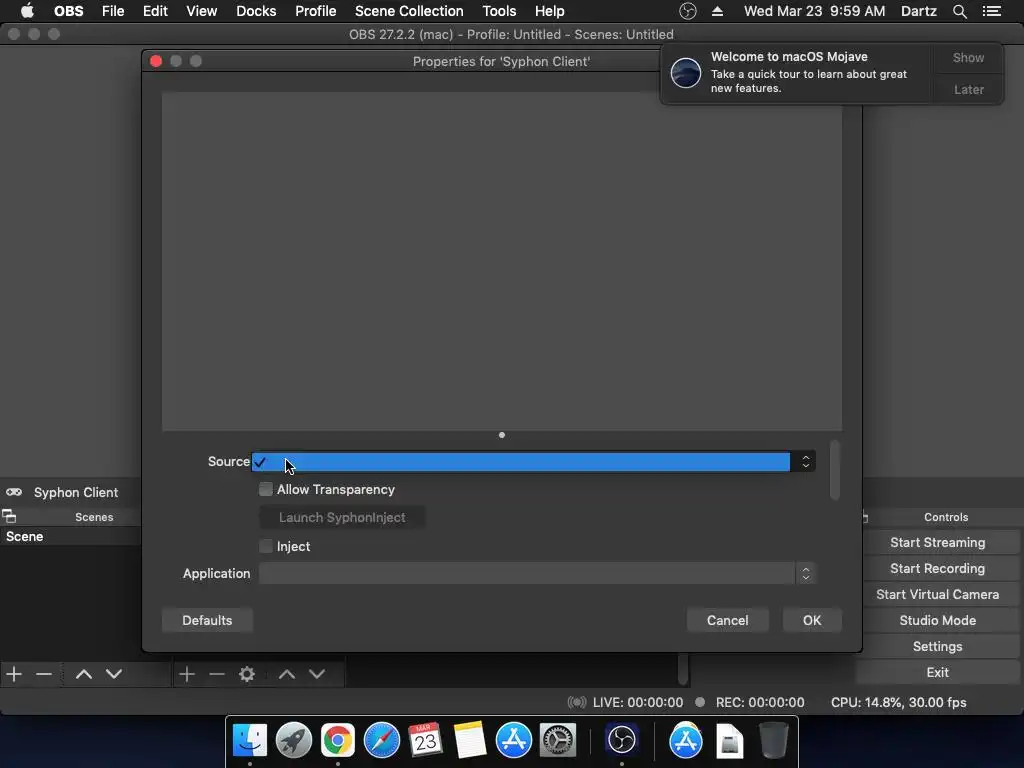The image size is (1024, 768).
Task: Click the Dartz user name in menu bar
Action: tap(919, 11)
